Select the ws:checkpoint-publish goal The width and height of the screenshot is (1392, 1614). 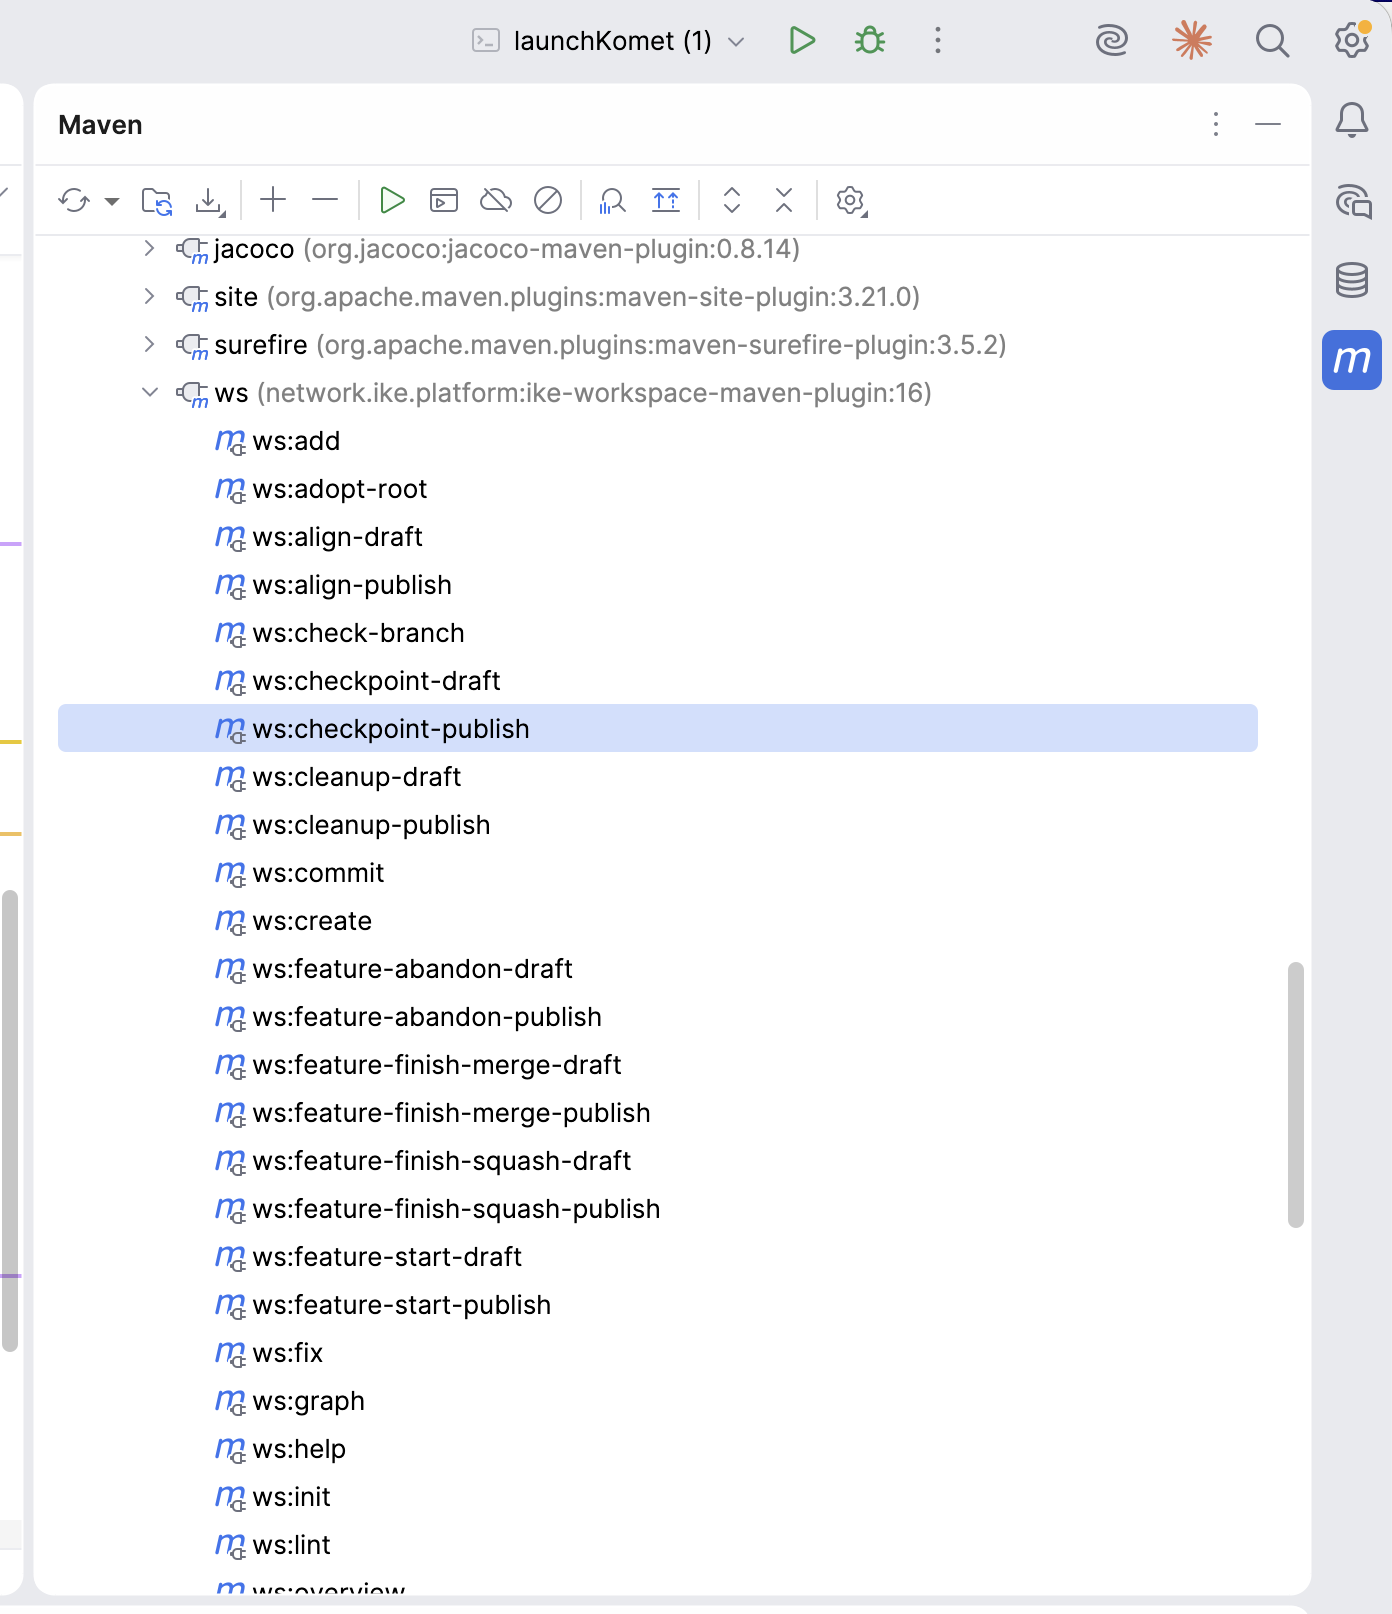coord(658,728)
